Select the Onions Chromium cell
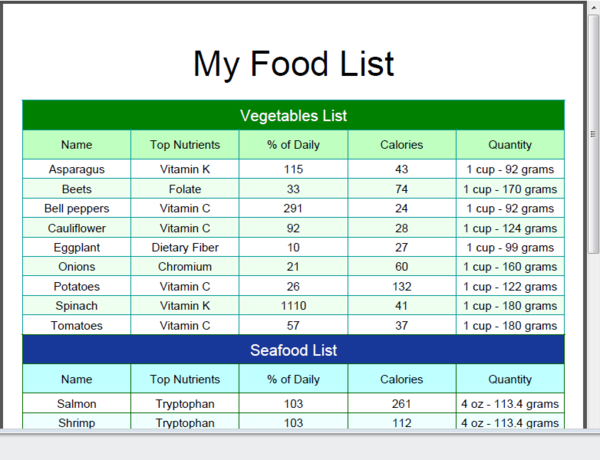This screenshot has width=600, height=460. tap(185, 267)
